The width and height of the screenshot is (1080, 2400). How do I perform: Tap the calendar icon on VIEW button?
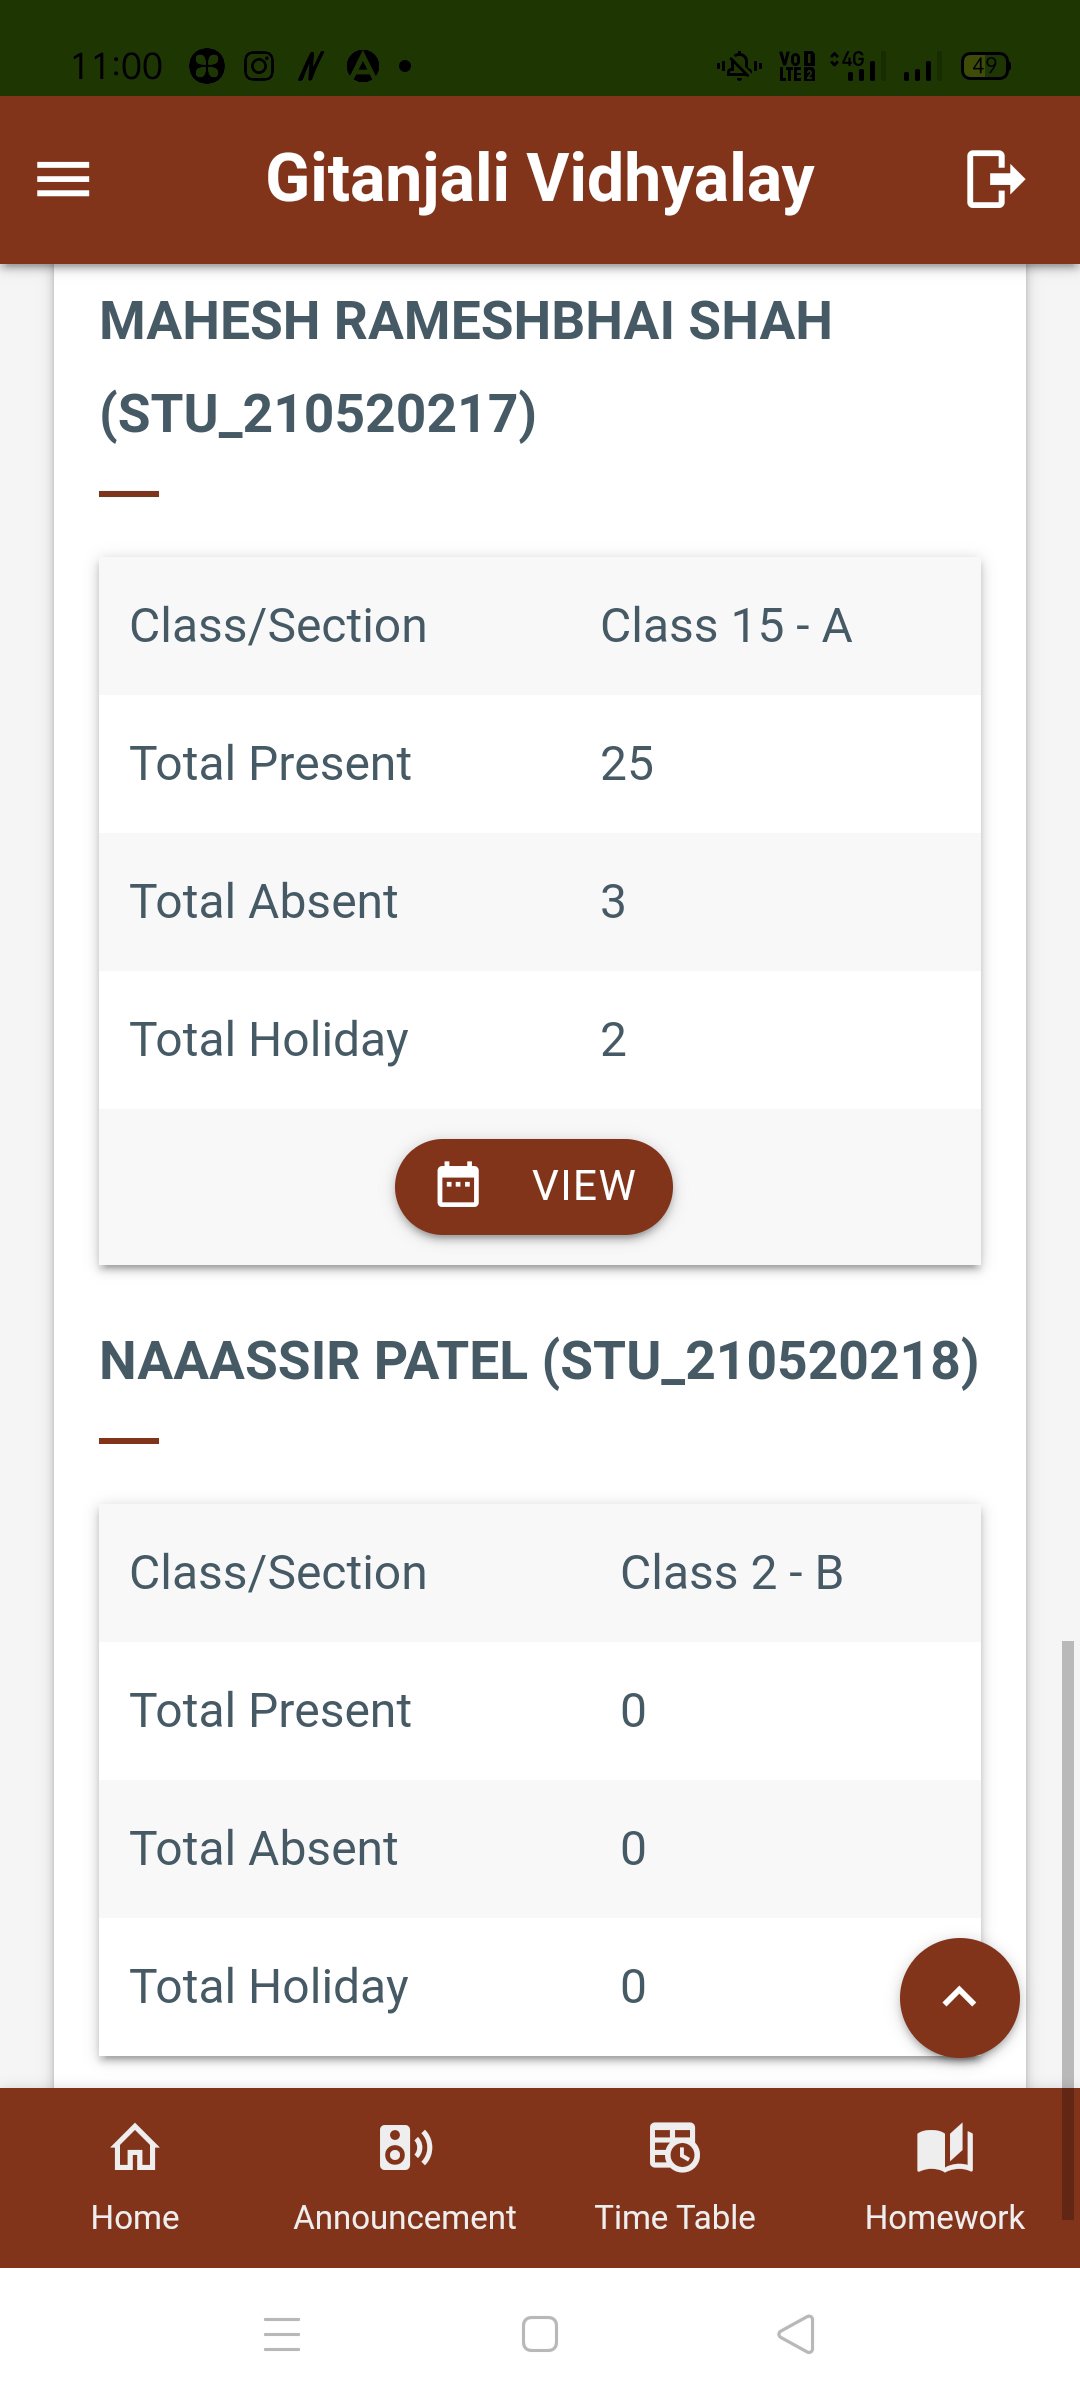click(x=458, y=1186)
